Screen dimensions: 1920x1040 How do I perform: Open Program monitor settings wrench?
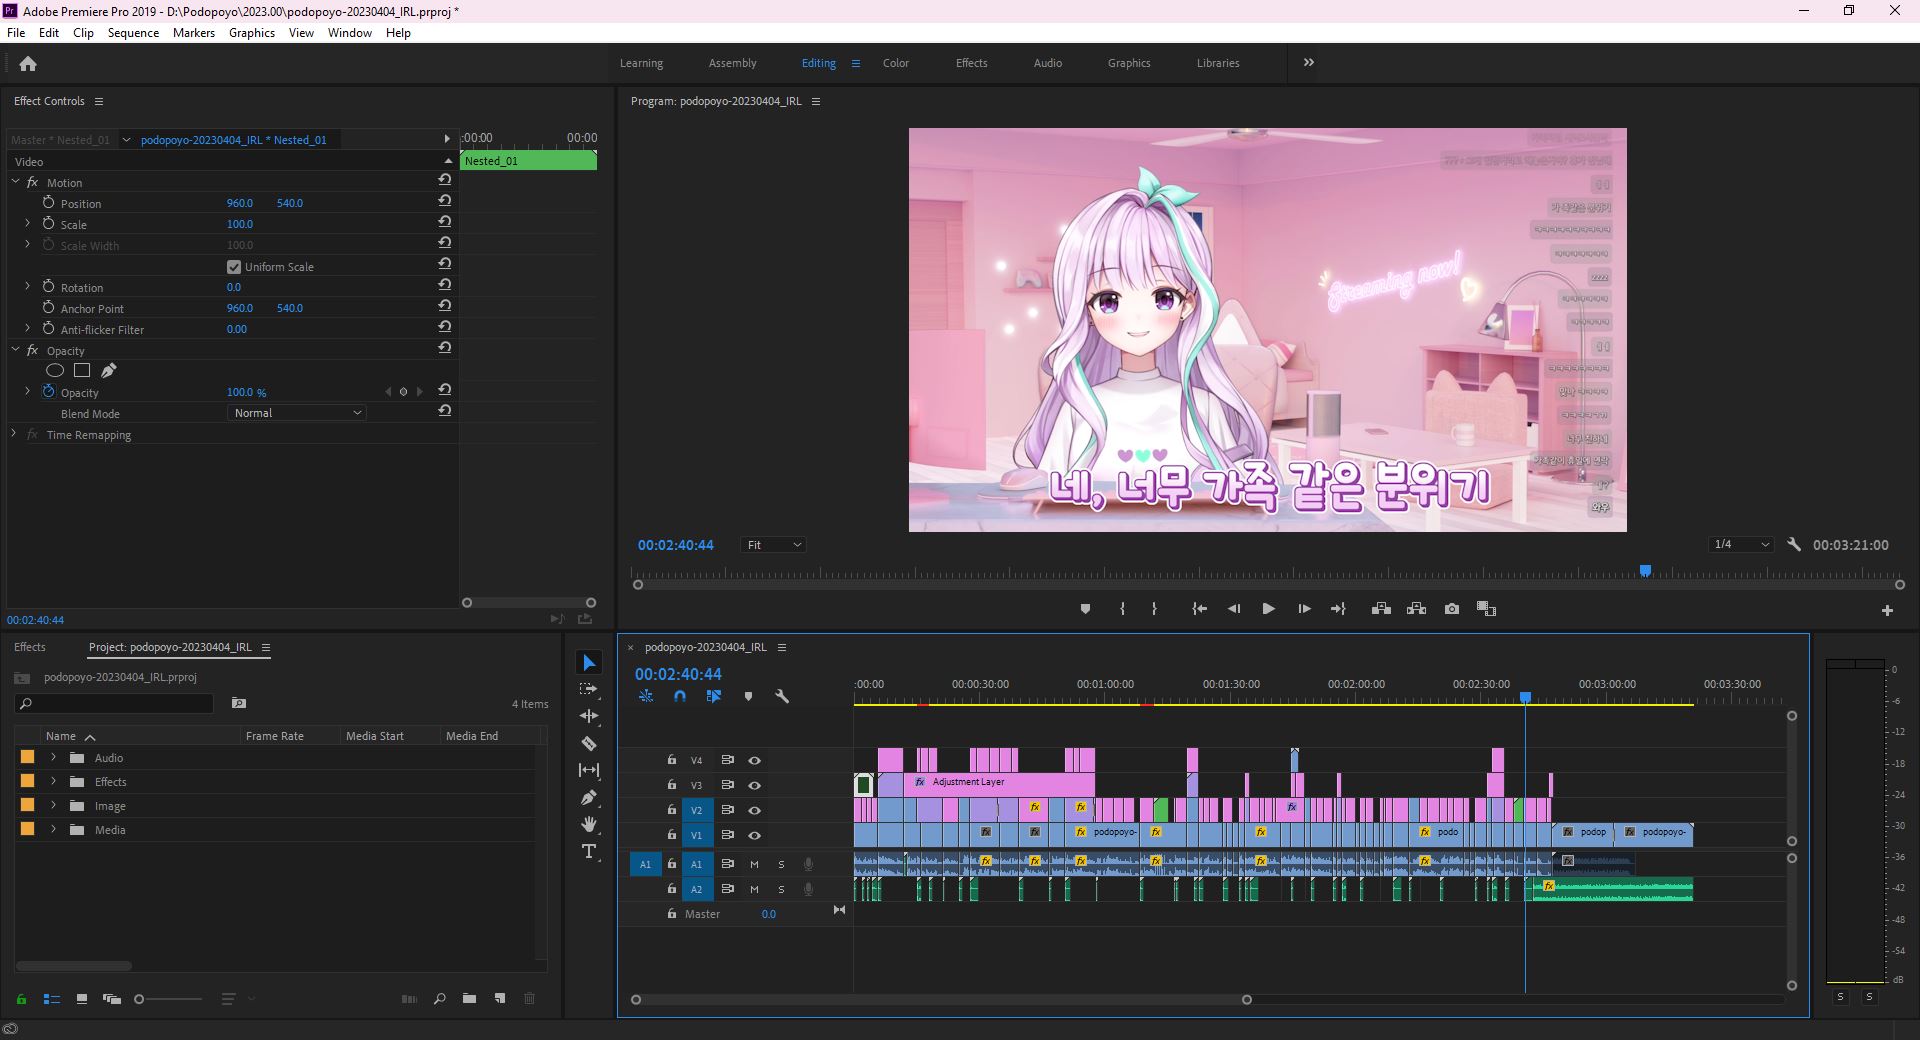click(x=1794, y=545)
